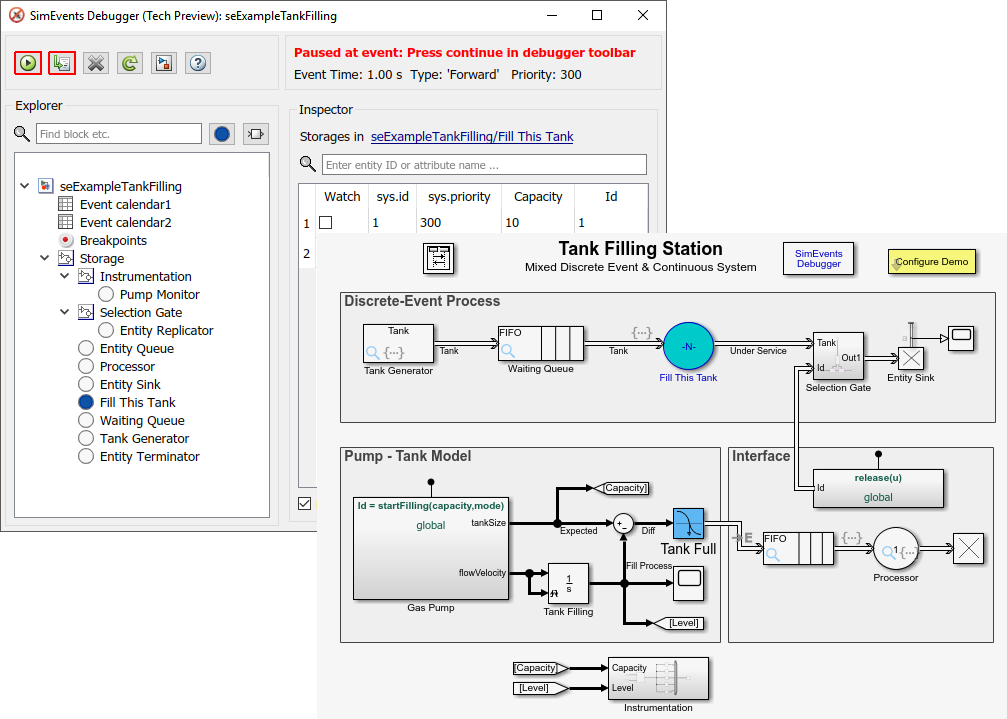Collapse the Instrumentation tree node
1007x719 pixels.
pos(63,276)
